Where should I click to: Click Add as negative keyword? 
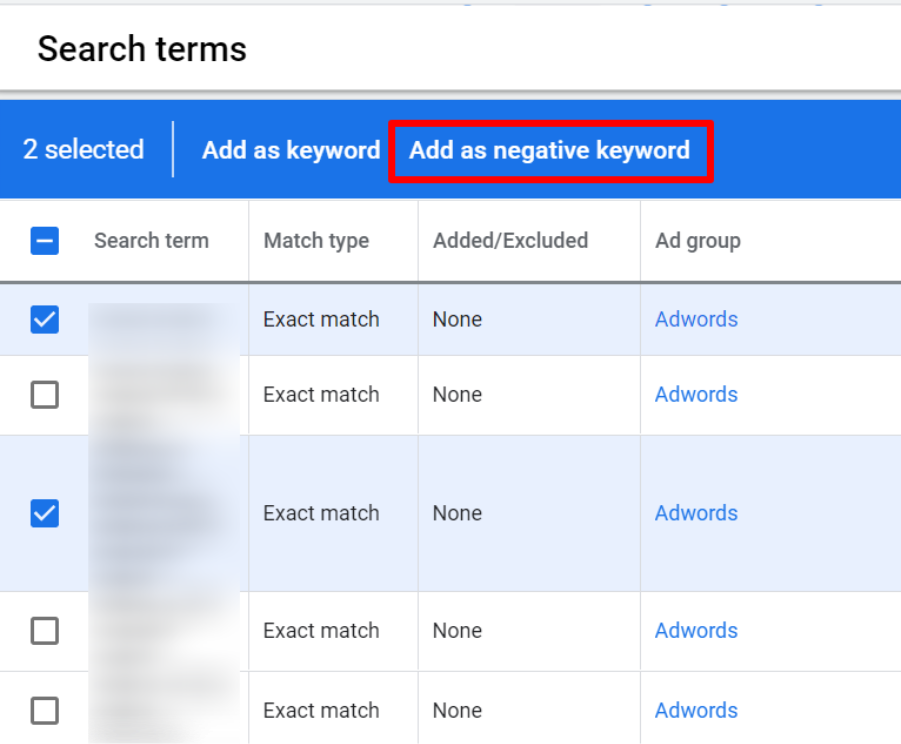[549, 150]
